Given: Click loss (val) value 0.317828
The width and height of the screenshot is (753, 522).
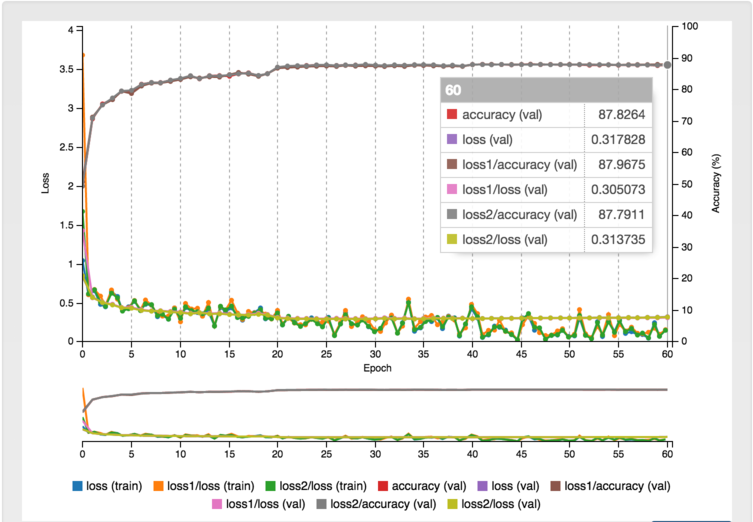Looking at the screenshot, I should click(618, 140).
